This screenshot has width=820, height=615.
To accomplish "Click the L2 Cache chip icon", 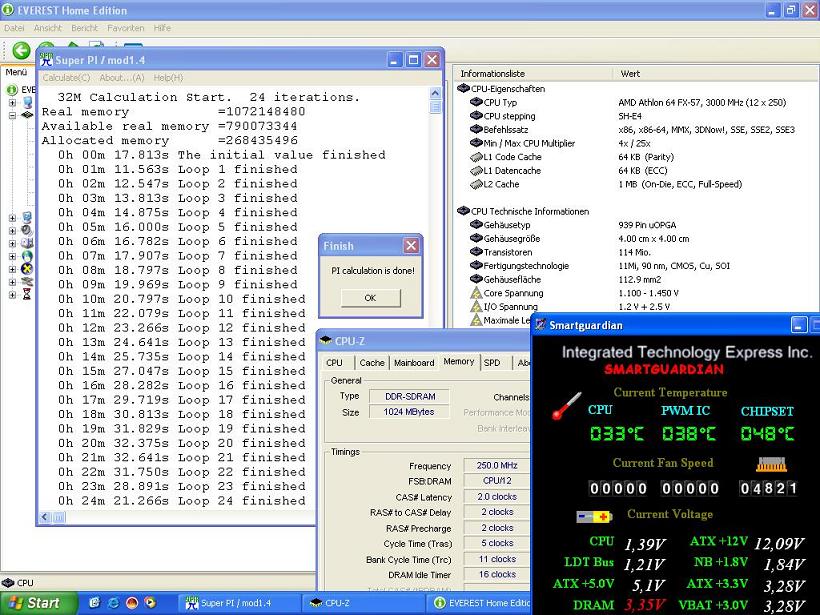I will pos(476,184).
